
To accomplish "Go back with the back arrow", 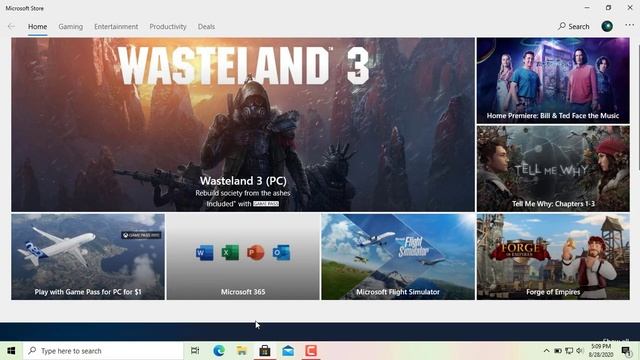I will coord(11,27).
